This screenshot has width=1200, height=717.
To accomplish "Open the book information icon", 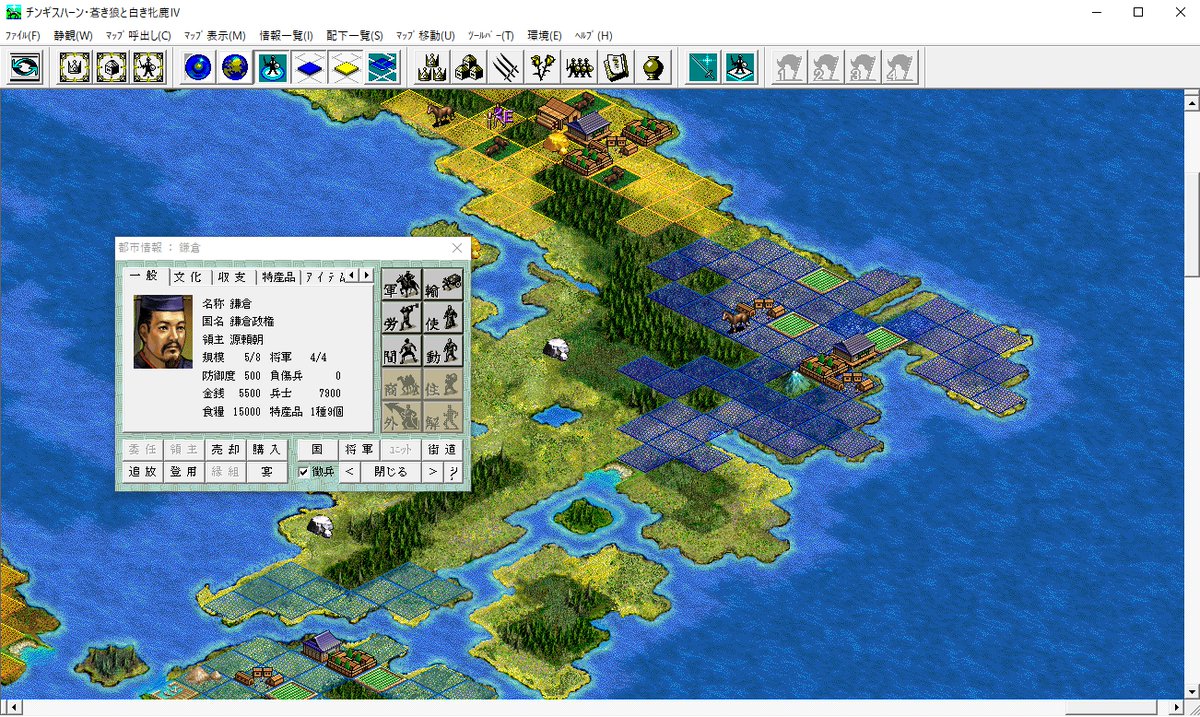I will pyautogui.click(x=615, y=67).
